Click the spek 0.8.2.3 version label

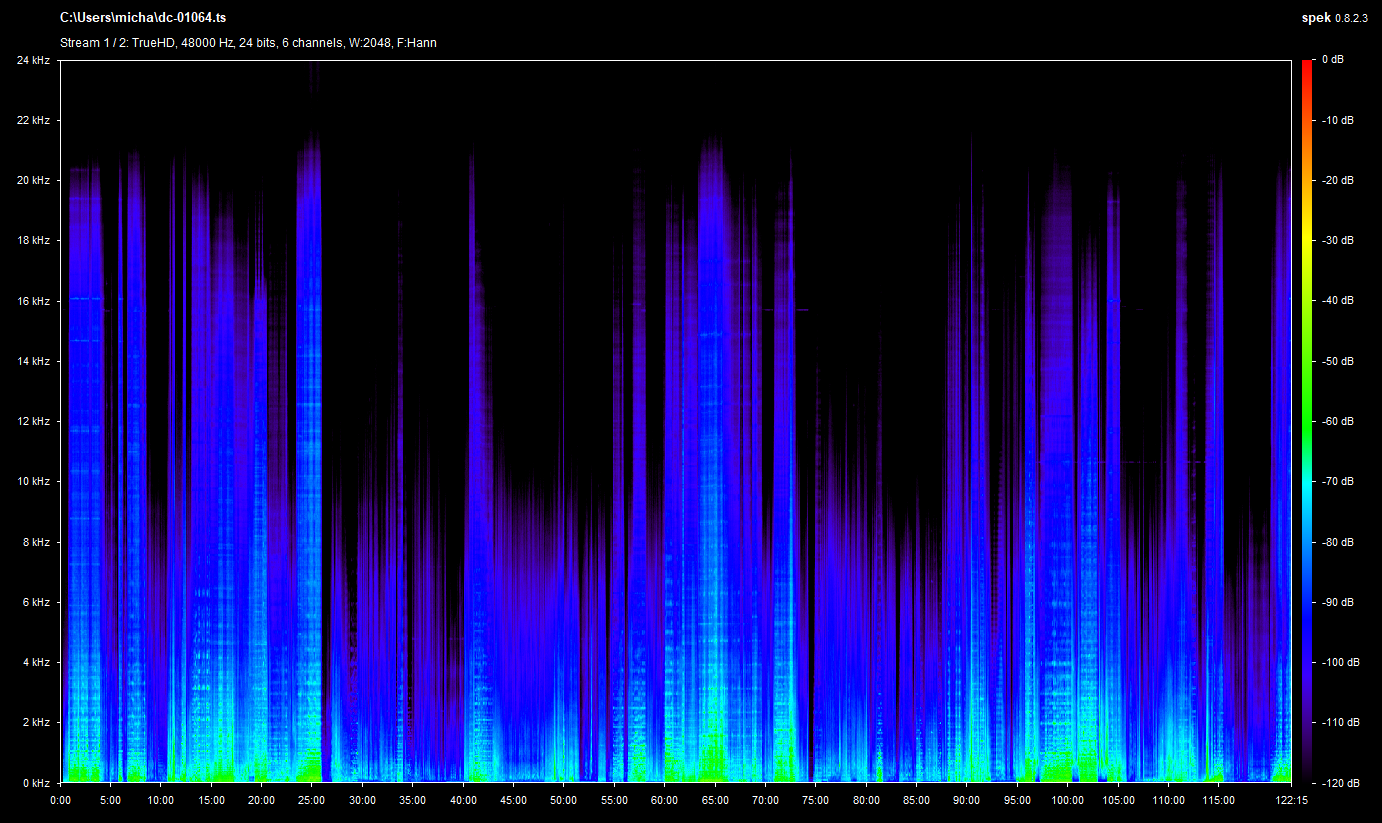click(1336, 18)
